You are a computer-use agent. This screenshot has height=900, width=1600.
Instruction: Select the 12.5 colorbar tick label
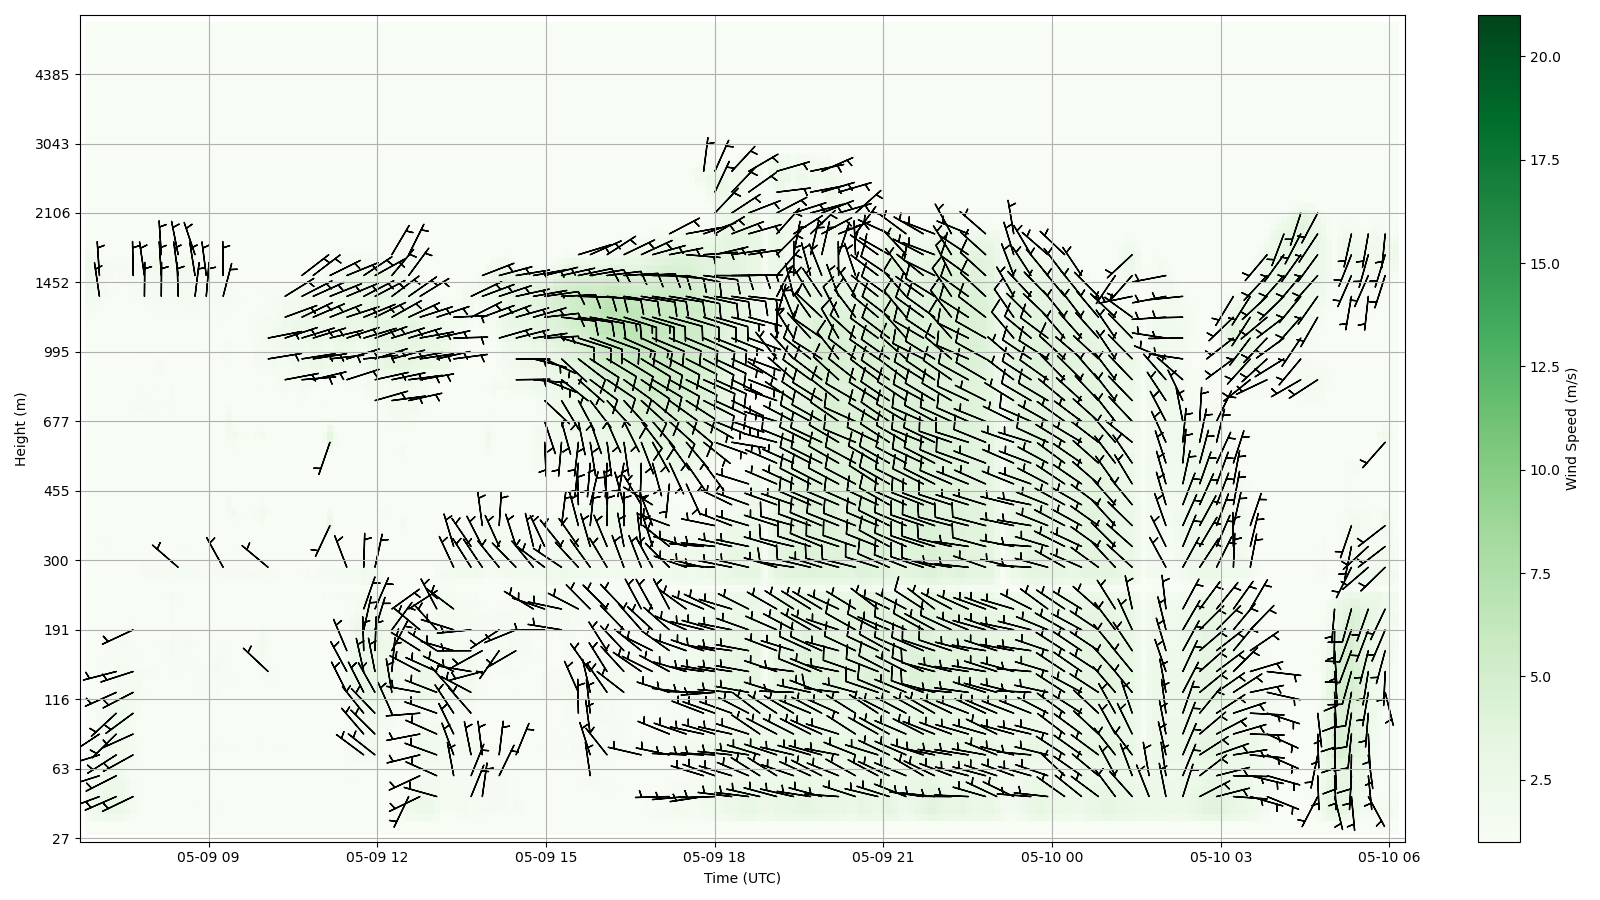(1544, 367)
